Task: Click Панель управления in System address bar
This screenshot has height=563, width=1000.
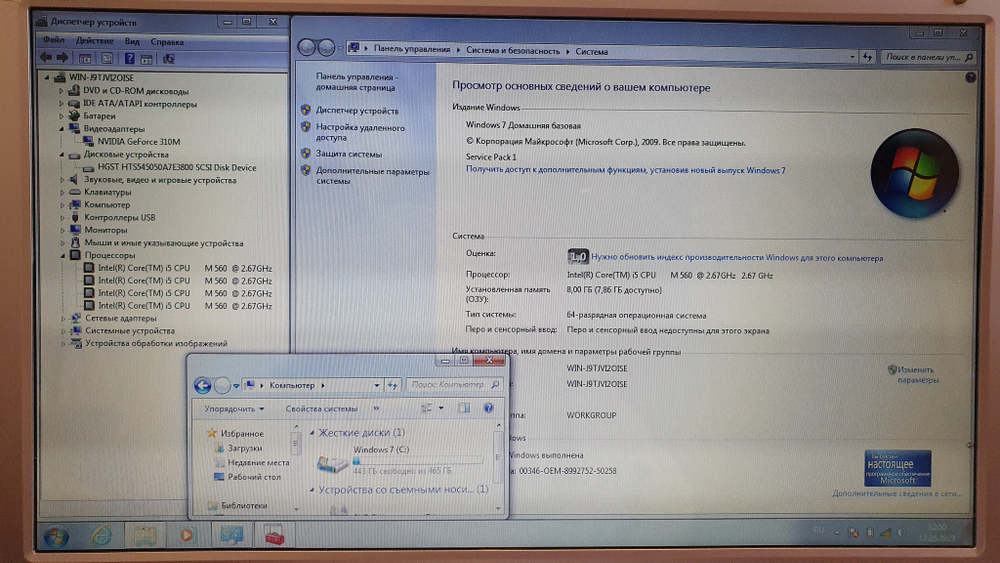Action: (412, 48)
